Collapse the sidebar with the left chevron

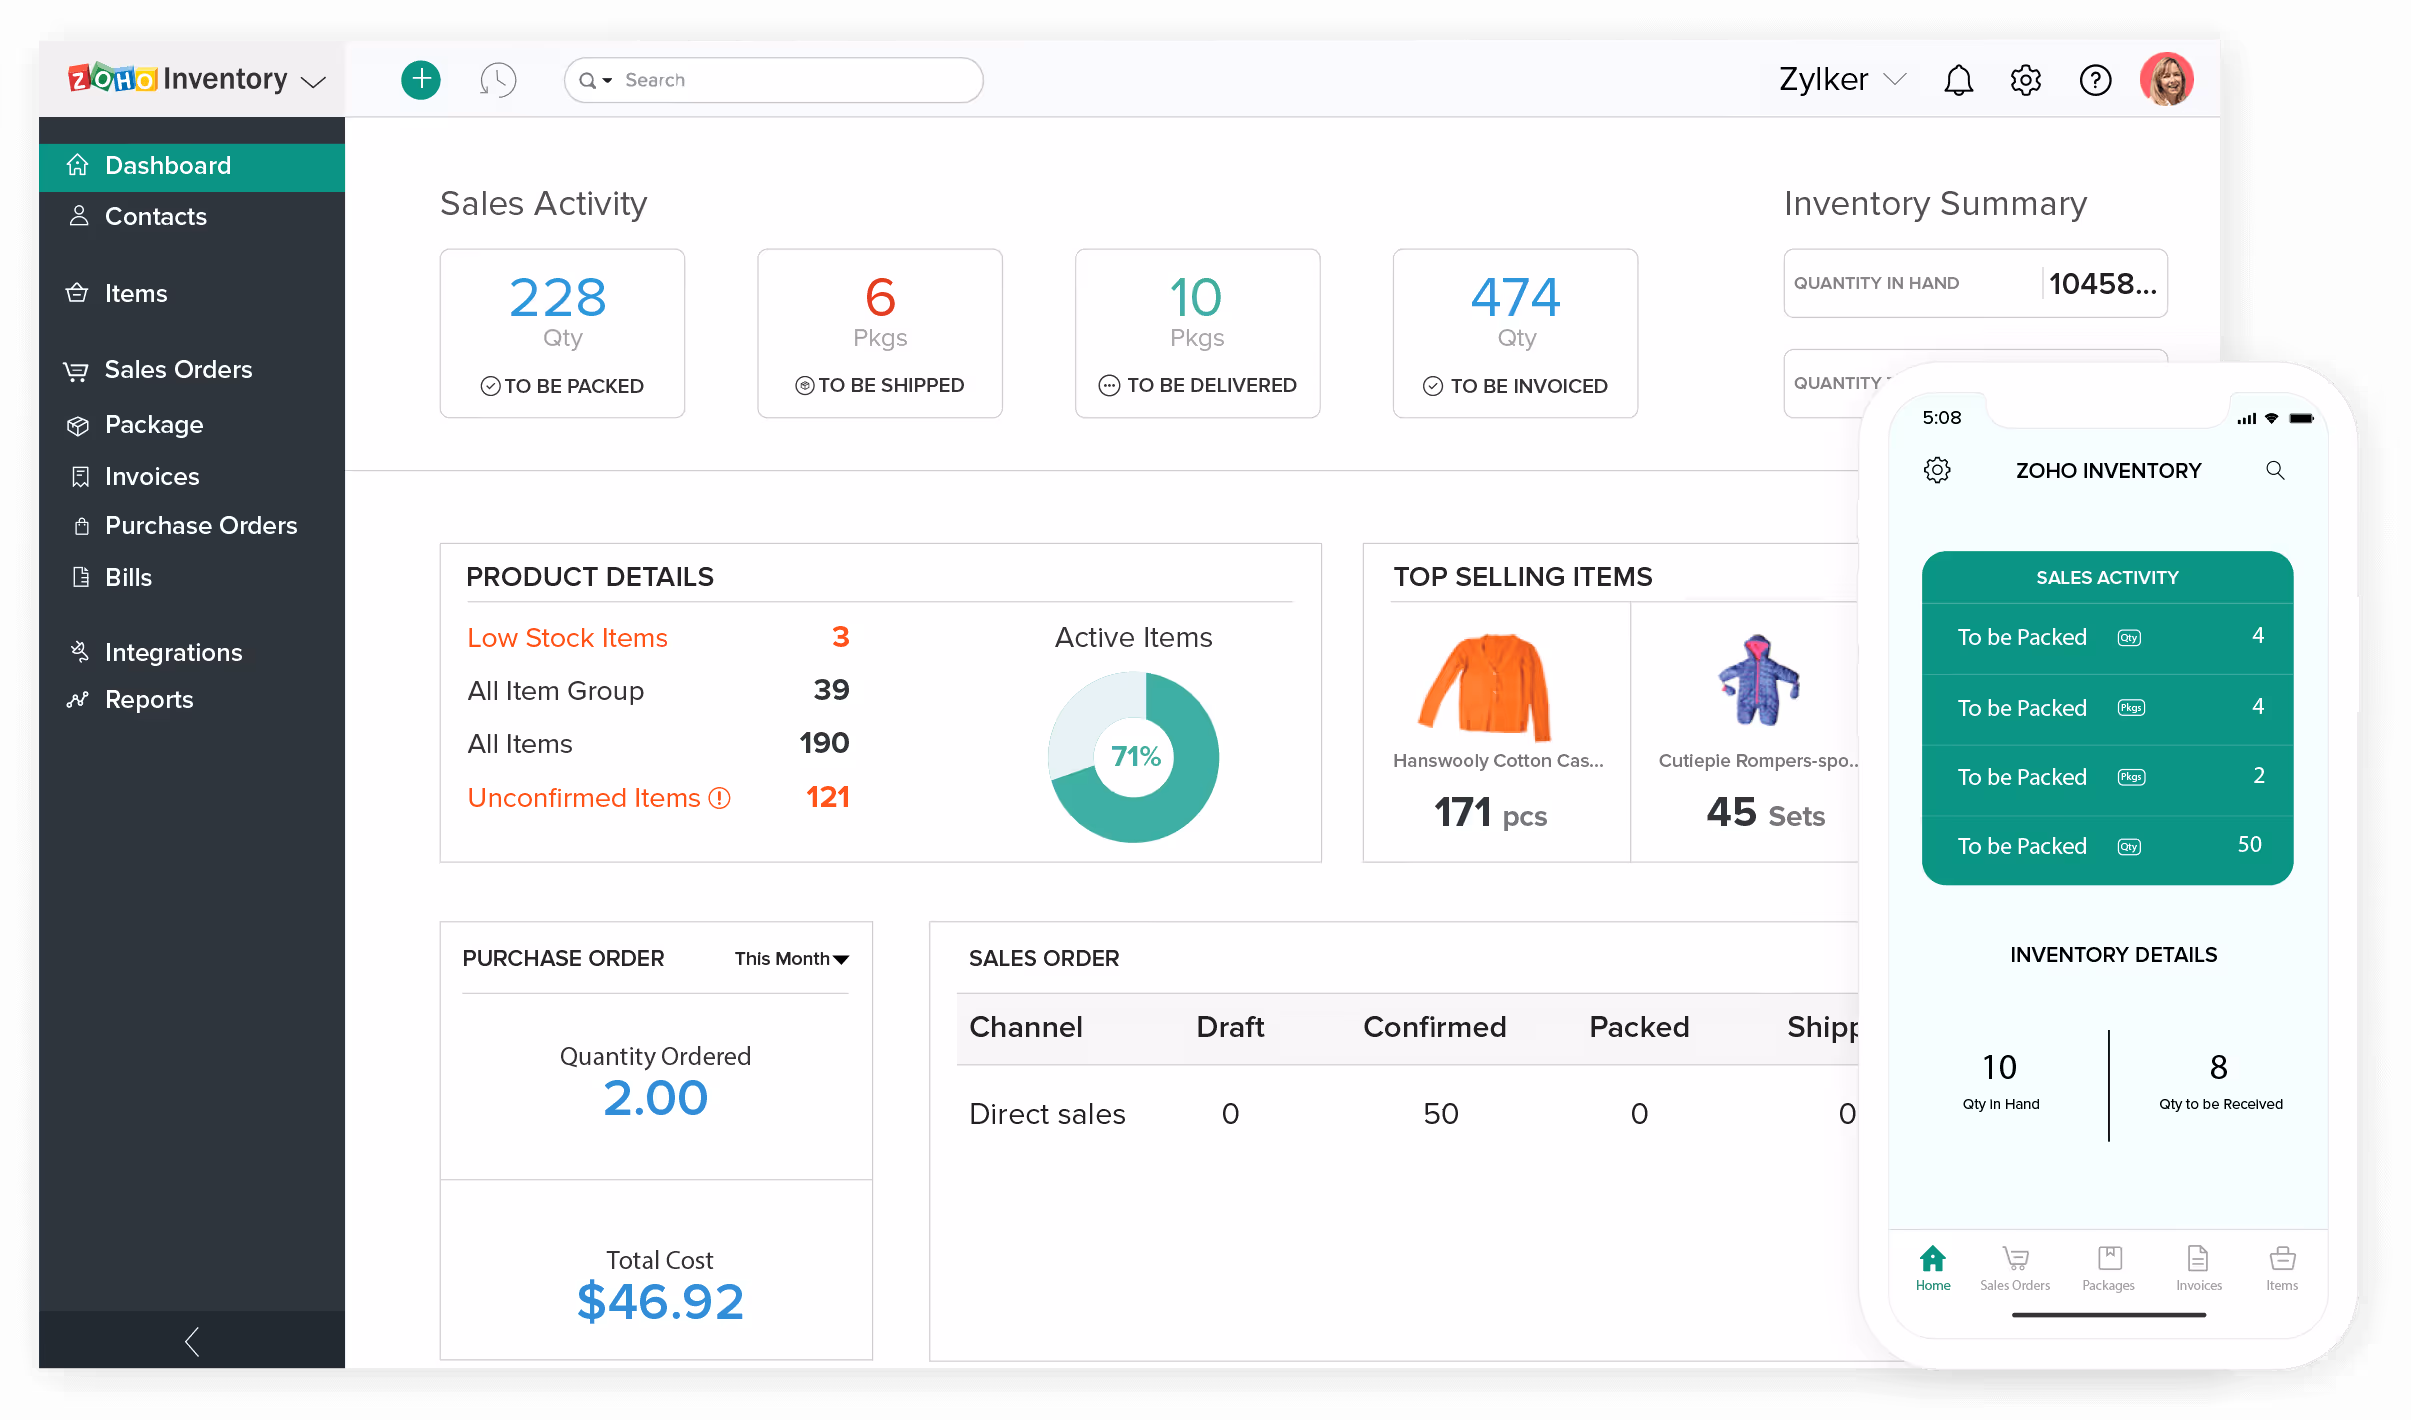point(192,1341)
